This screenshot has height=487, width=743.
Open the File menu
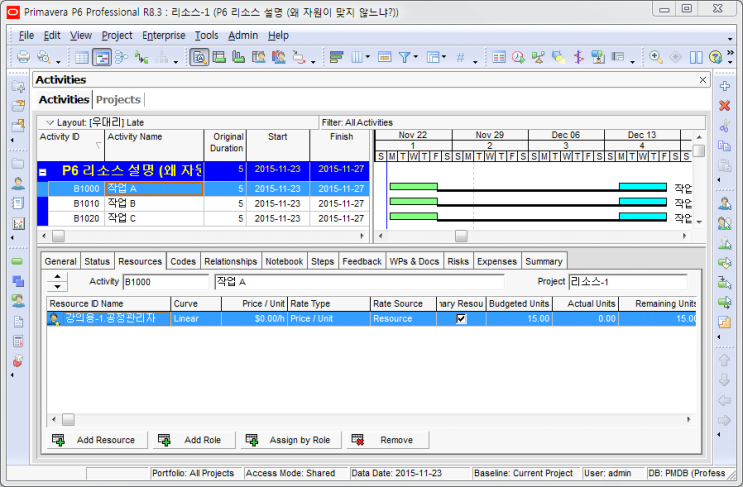tap(26, 36)
